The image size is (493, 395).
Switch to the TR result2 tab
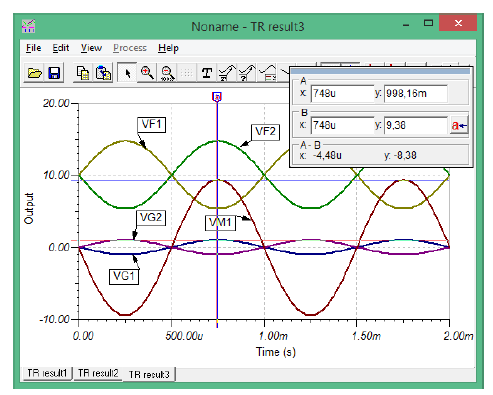(x=98, y=373)
